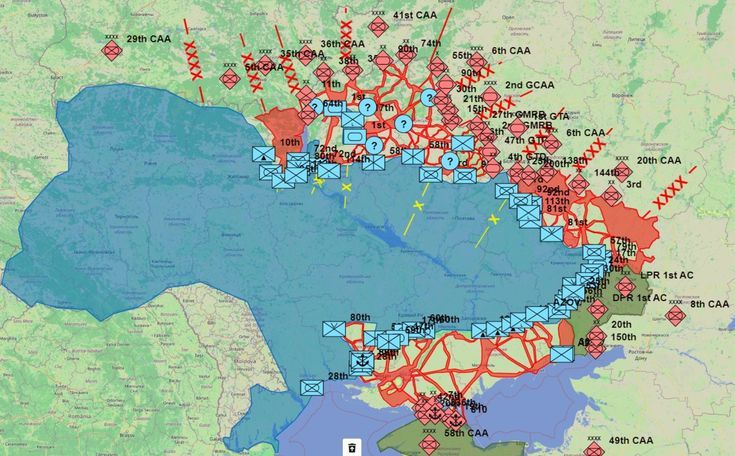The image size is (735, 456).
Task: Select the 8th CAA unit marker
Action: click(675, 315)
